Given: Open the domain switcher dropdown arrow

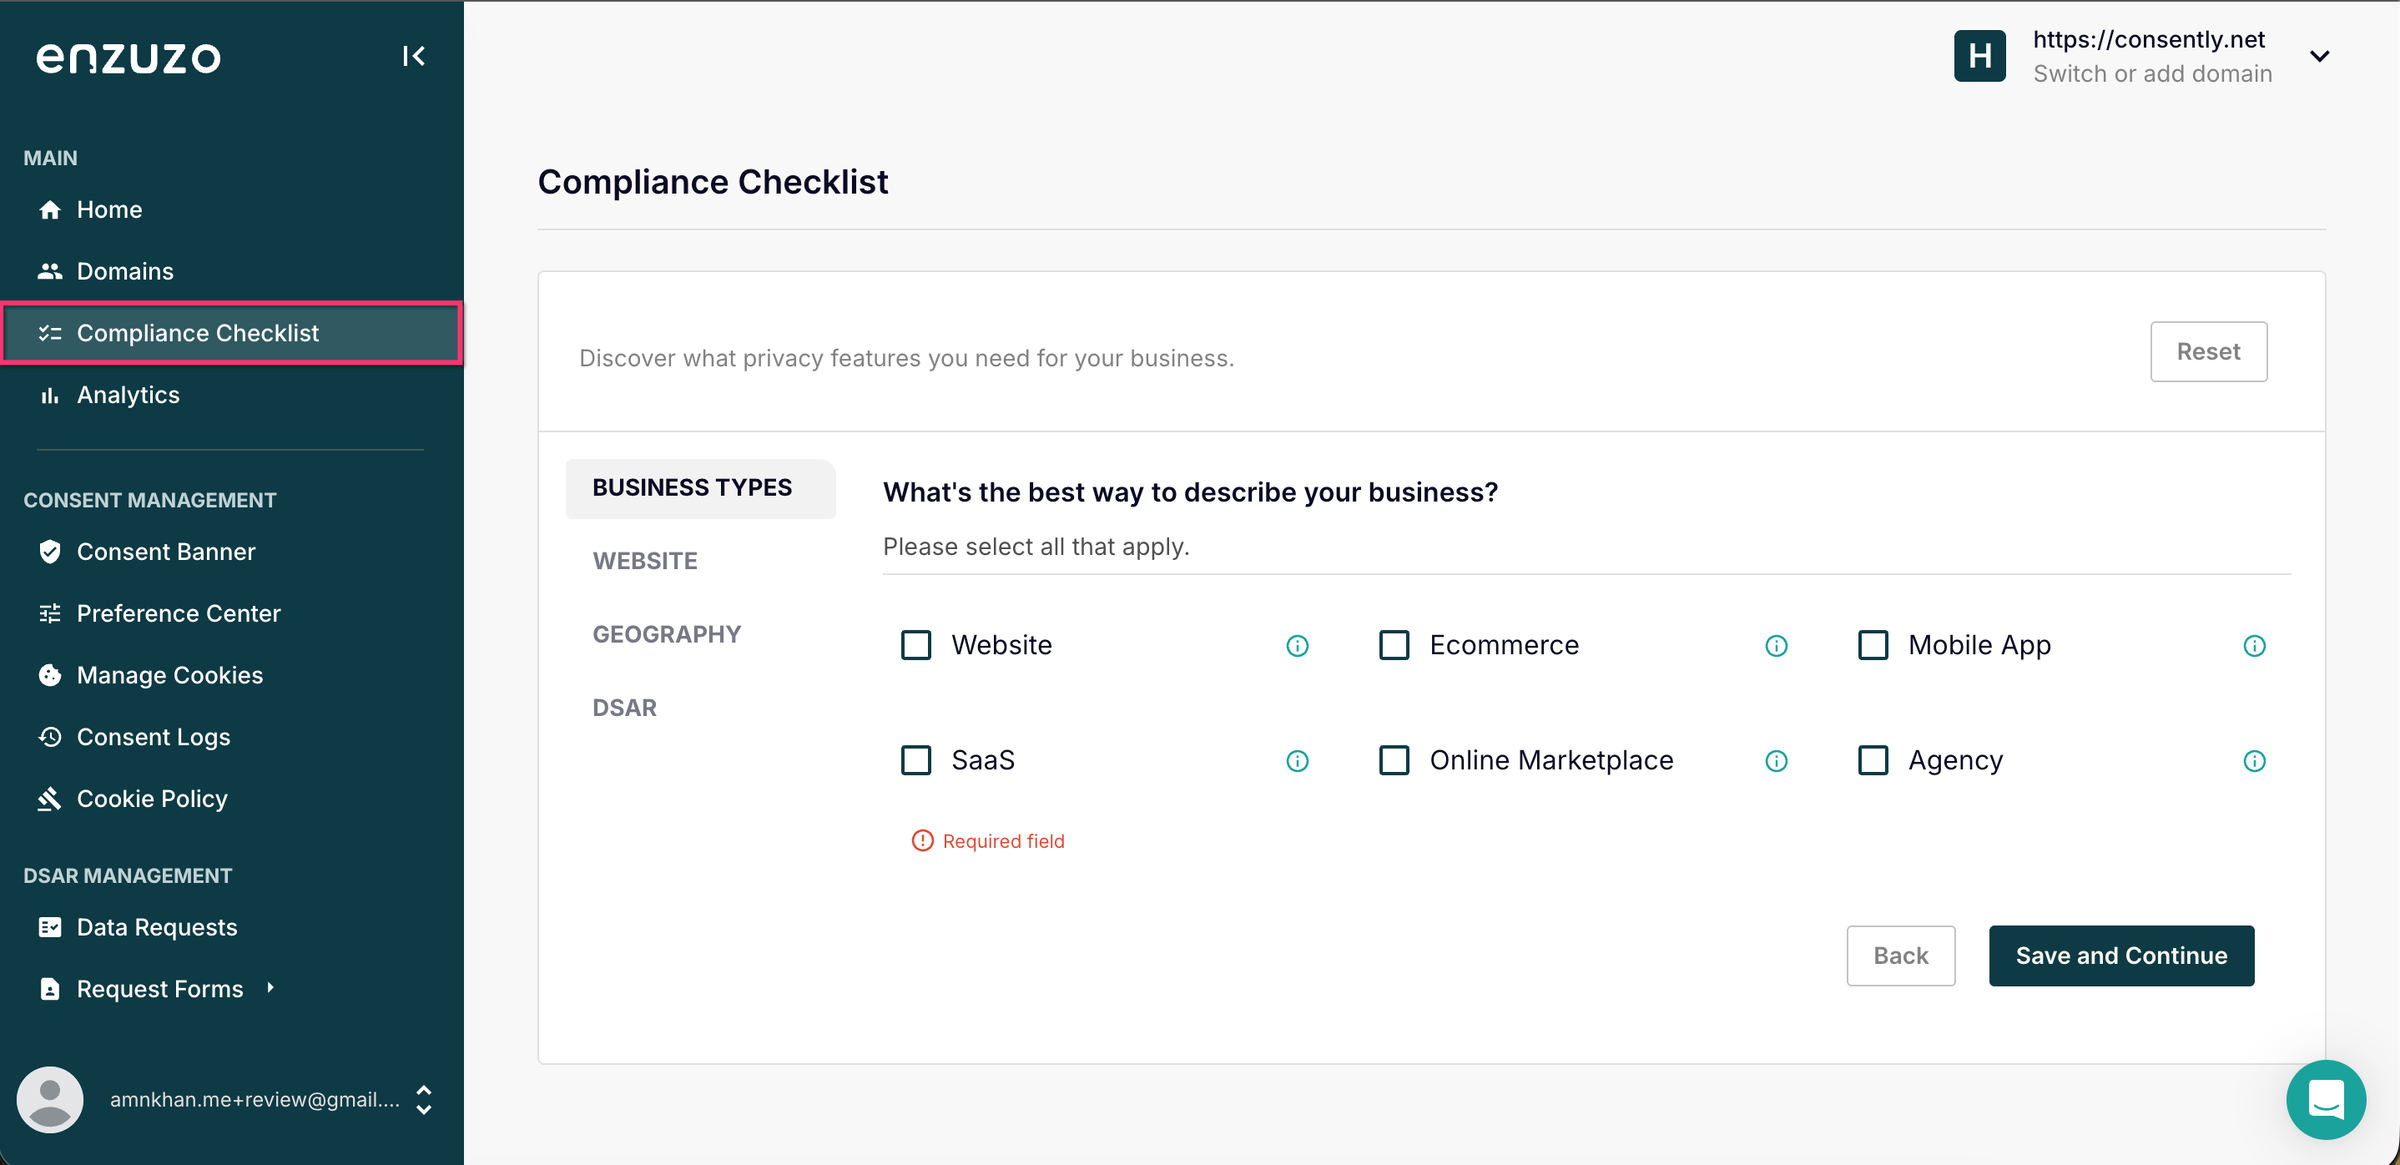Looking at the screenshot, I should point(2320,56).
